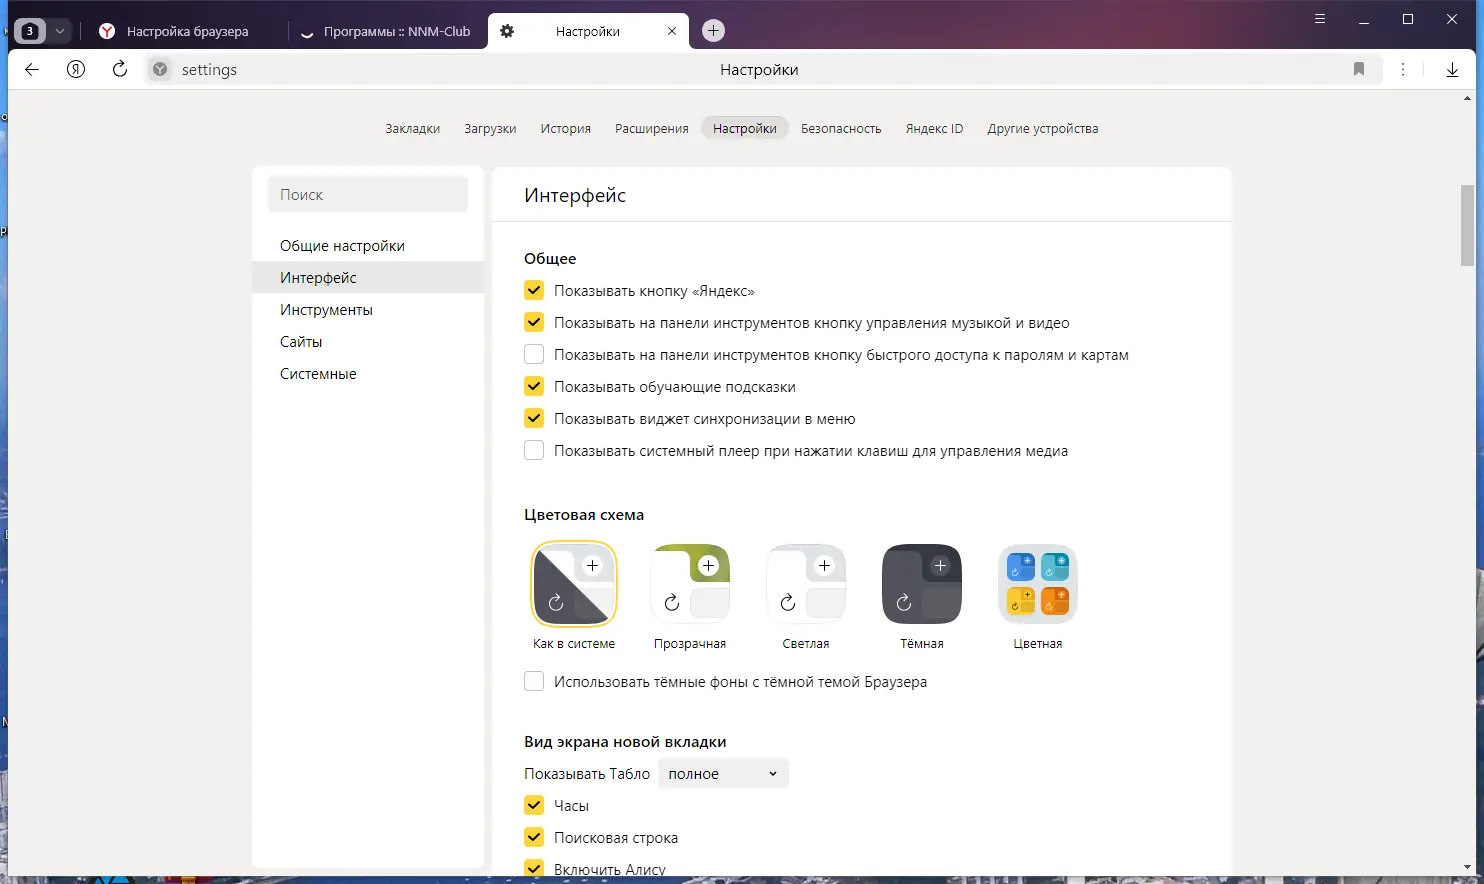1484x884 pixels.
Task: Expand the tab group dropdown arrow
Action: click(60, 31)
